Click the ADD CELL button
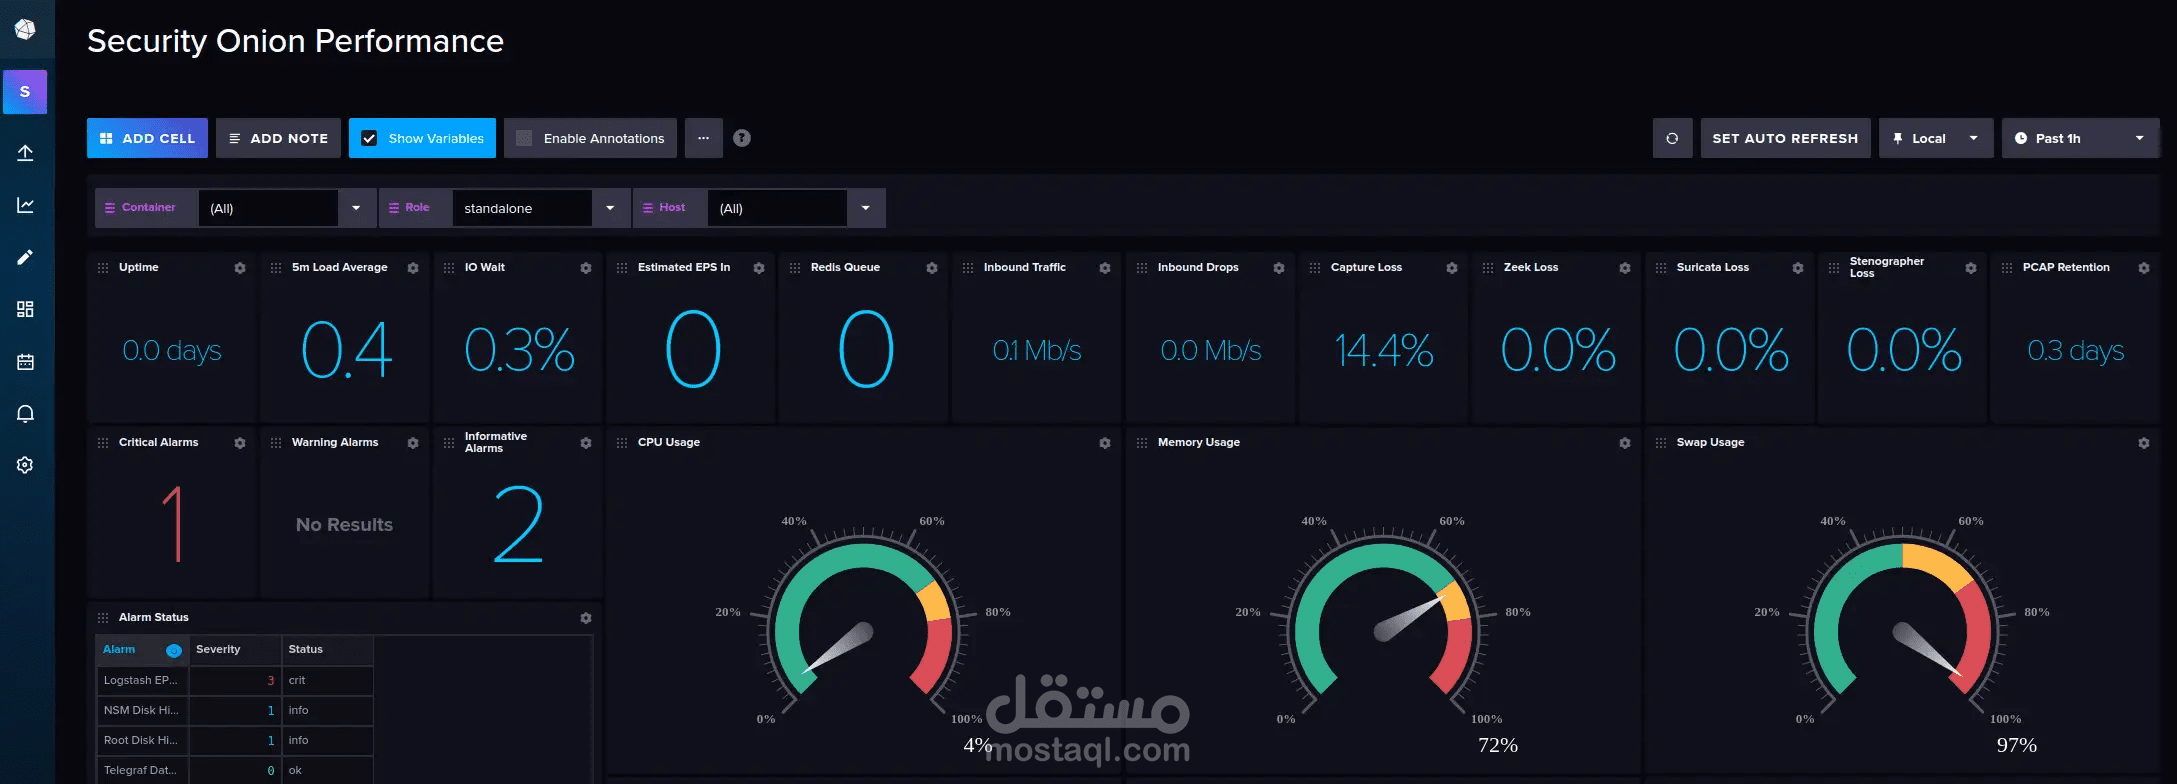The height and width of the screenshot is (784, 2177). coord(147,138)
